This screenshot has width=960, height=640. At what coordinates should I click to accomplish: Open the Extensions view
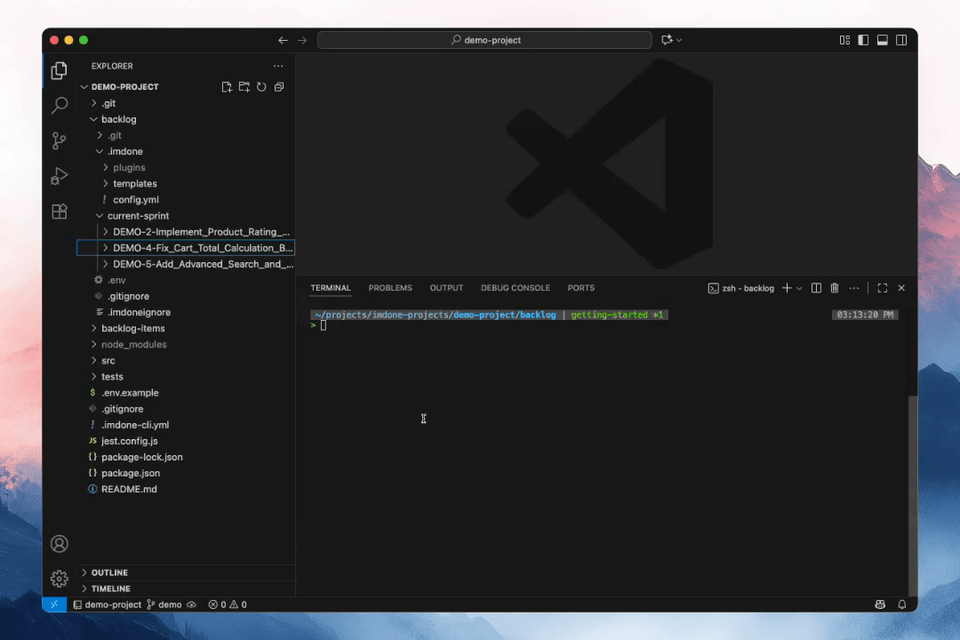tap(59, 212)
